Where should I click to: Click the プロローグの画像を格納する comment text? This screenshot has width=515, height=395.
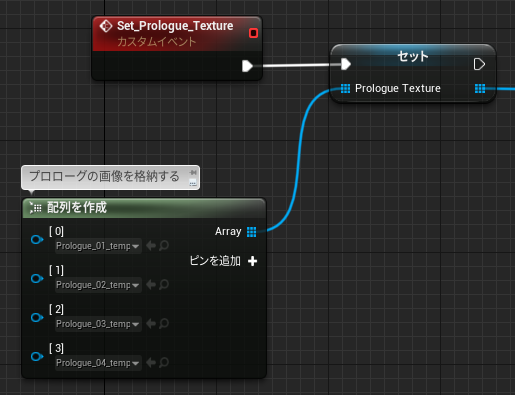click(x=104, y=176)
